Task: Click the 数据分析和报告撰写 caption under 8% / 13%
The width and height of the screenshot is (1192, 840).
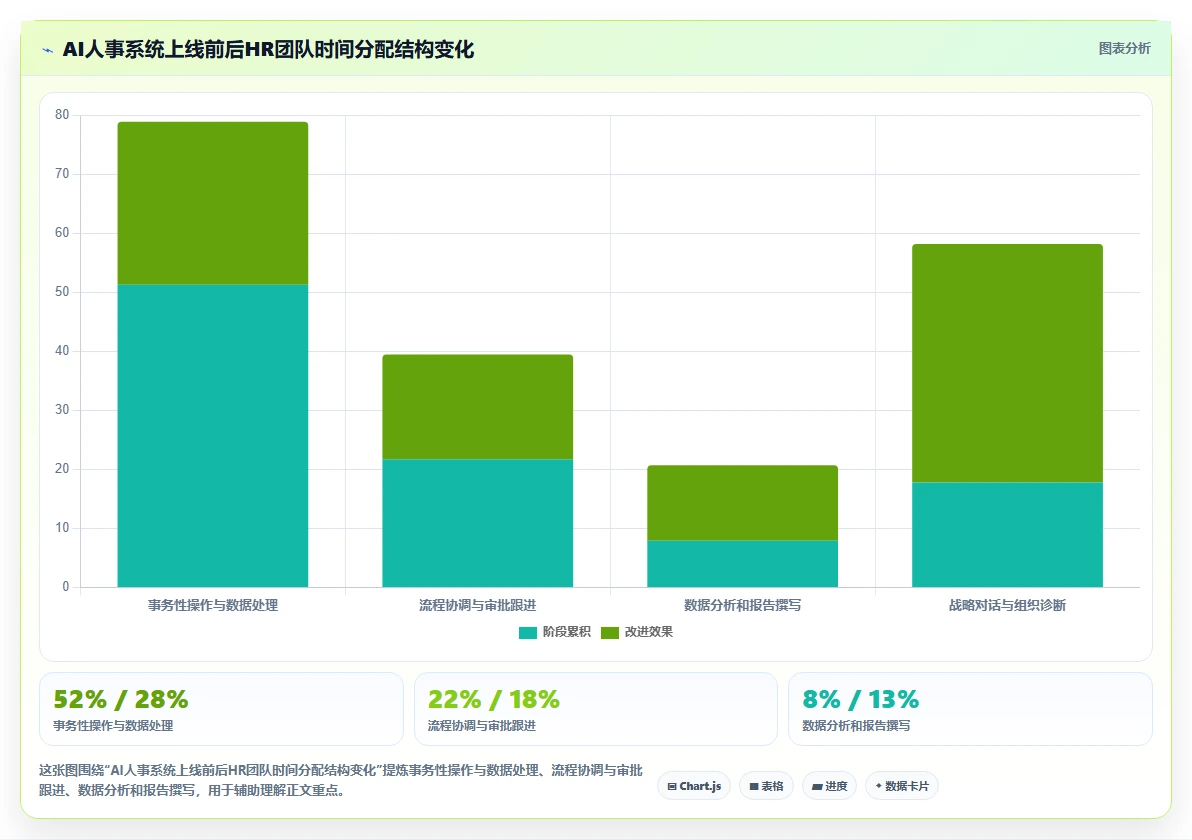Action: point(856,726)
